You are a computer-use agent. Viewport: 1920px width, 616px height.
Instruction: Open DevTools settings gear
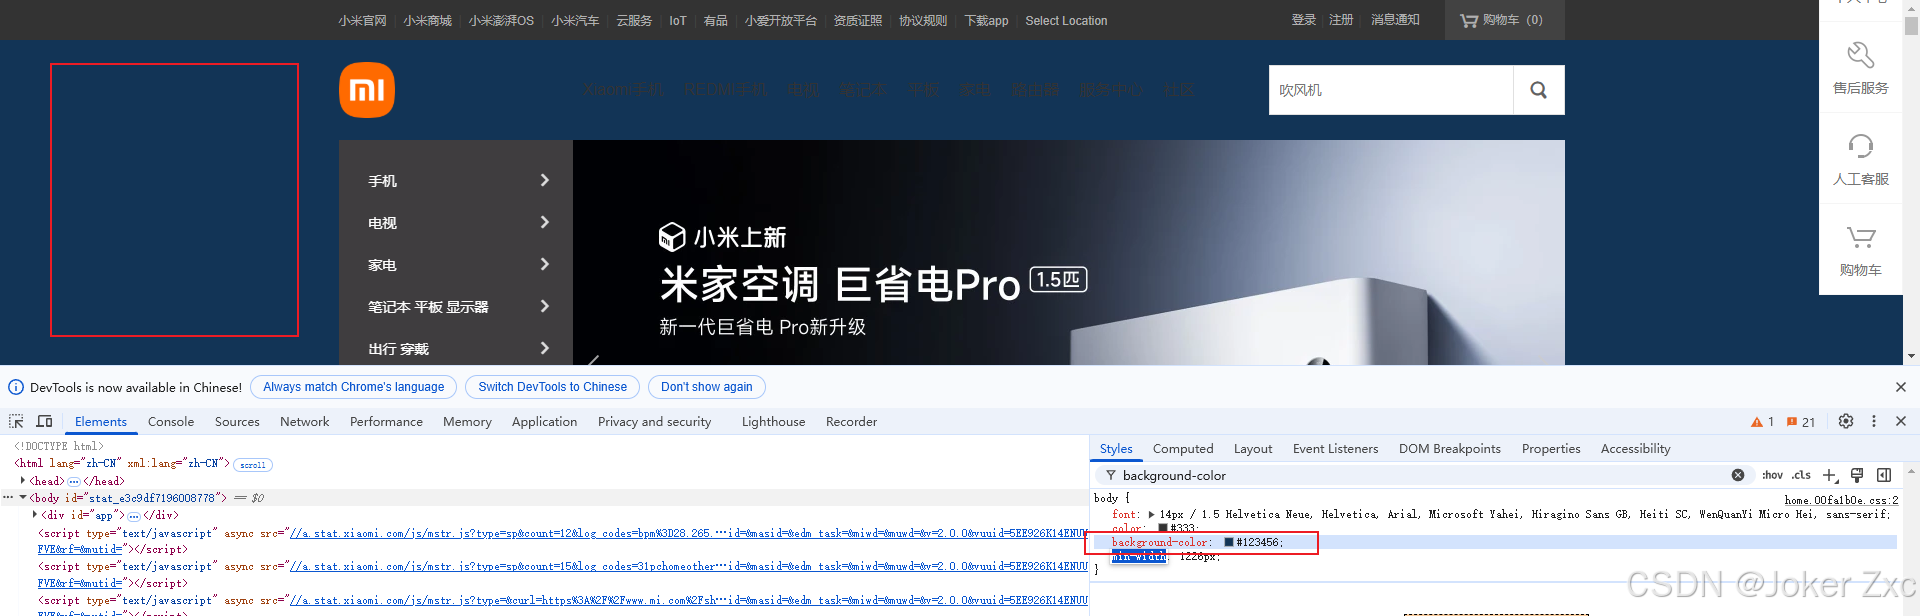coord(1846,421)
